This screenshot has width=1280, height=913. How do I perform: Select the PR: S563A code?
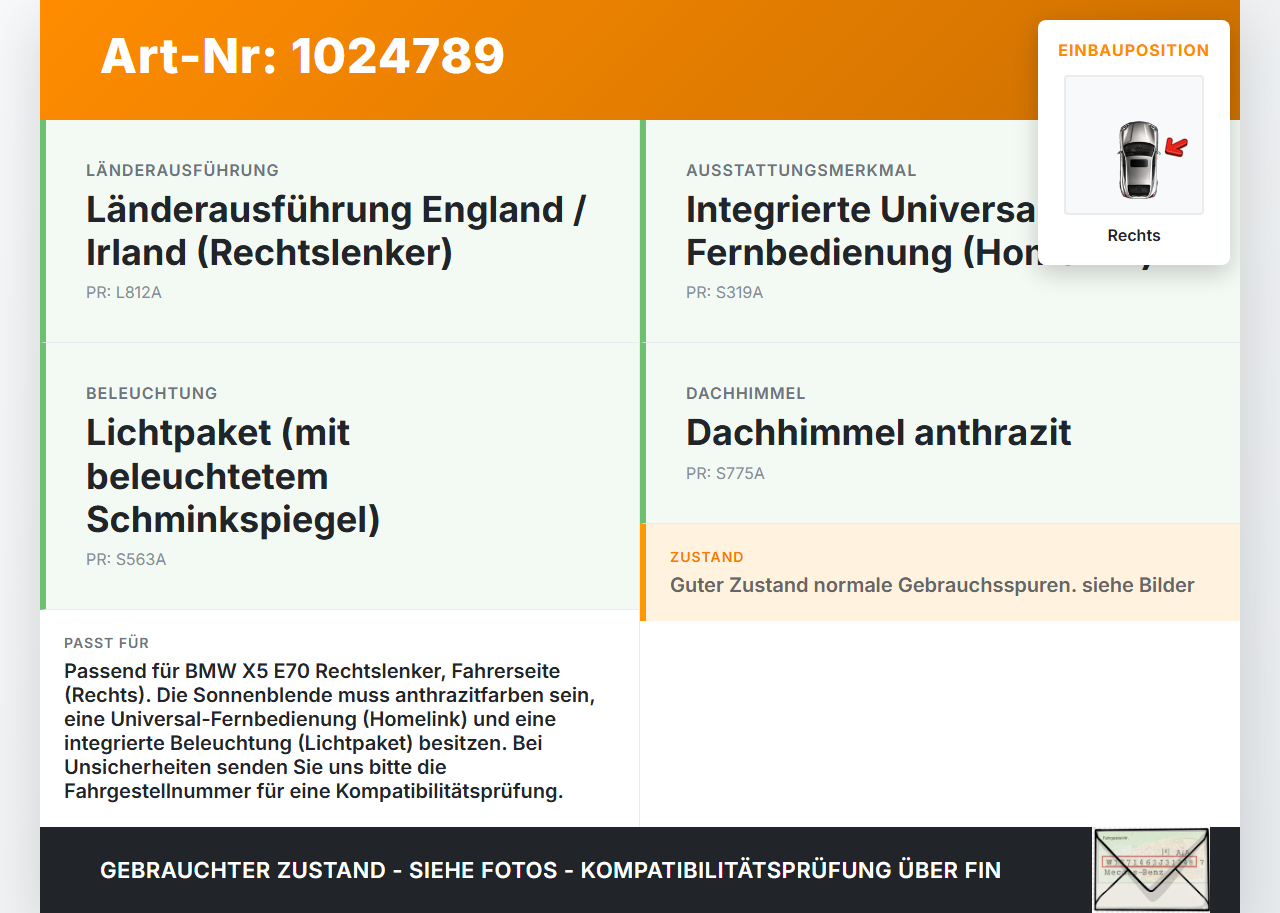click(126, 559)
